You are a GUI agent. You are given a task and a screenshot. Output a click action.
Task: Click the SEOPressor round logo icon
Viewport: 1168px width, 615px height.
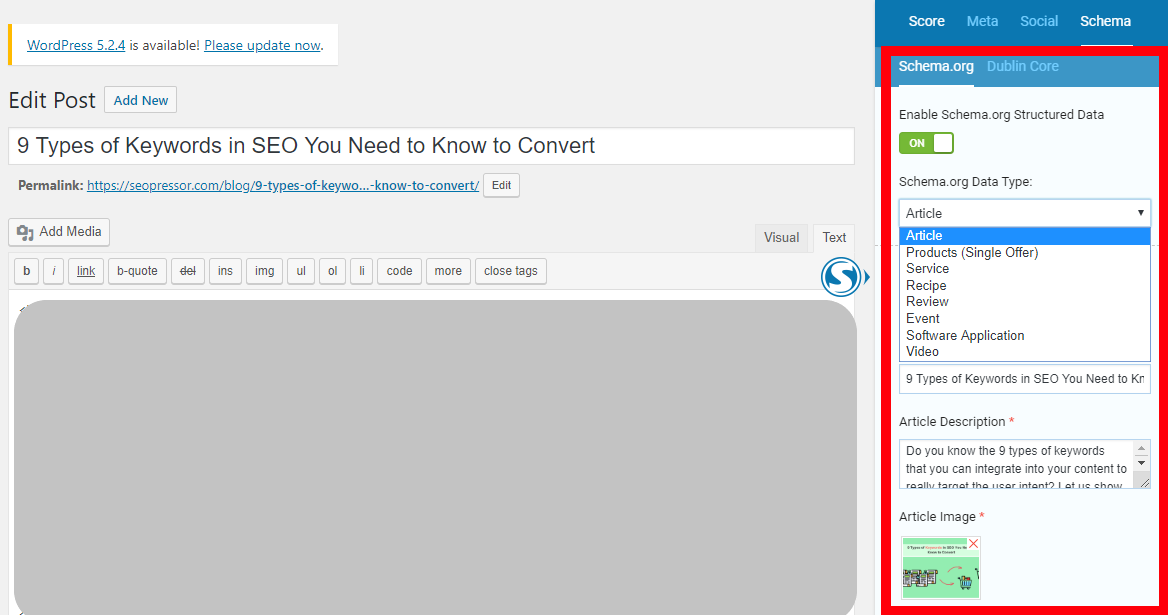point(841,277)
